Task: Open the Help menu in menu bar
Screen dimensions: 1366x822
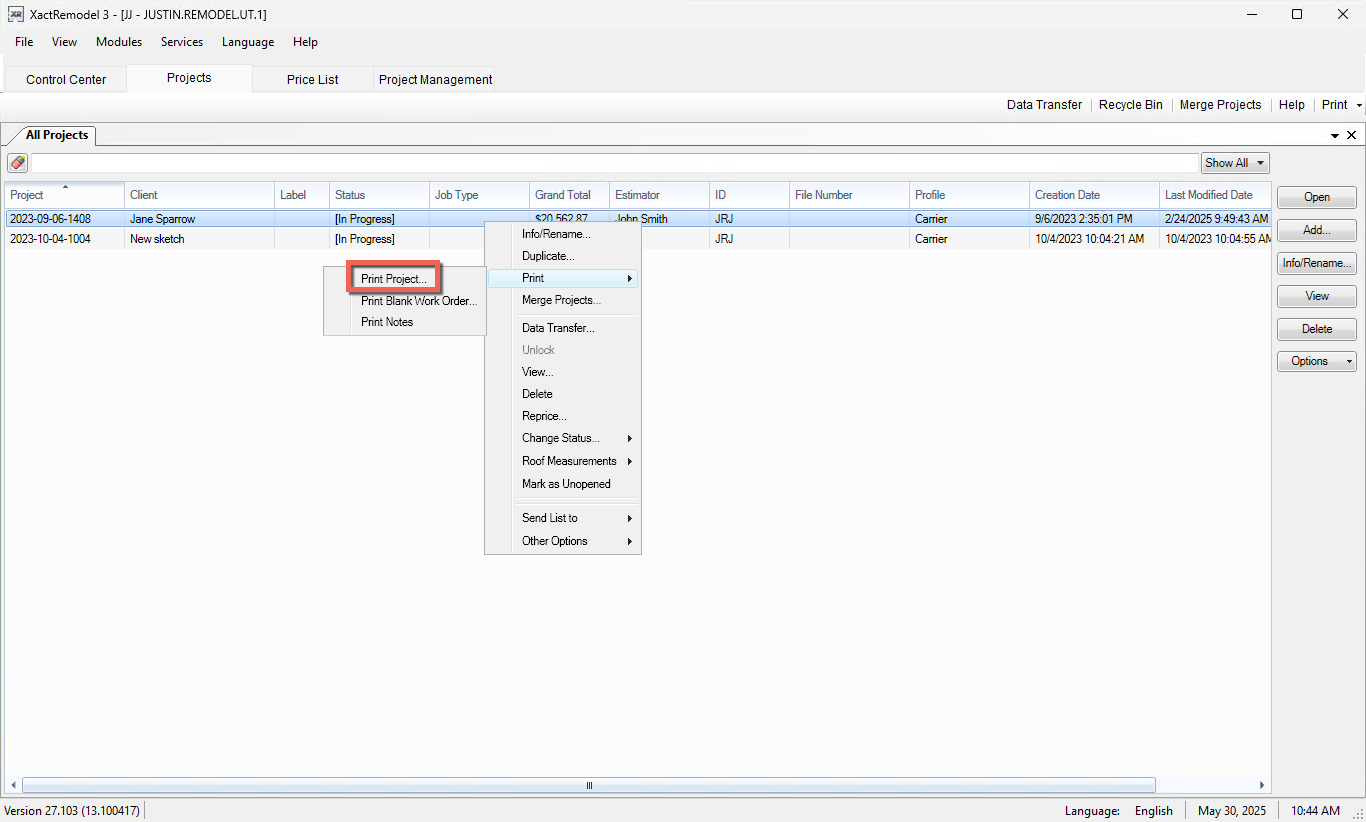Action: pos(306,42)
